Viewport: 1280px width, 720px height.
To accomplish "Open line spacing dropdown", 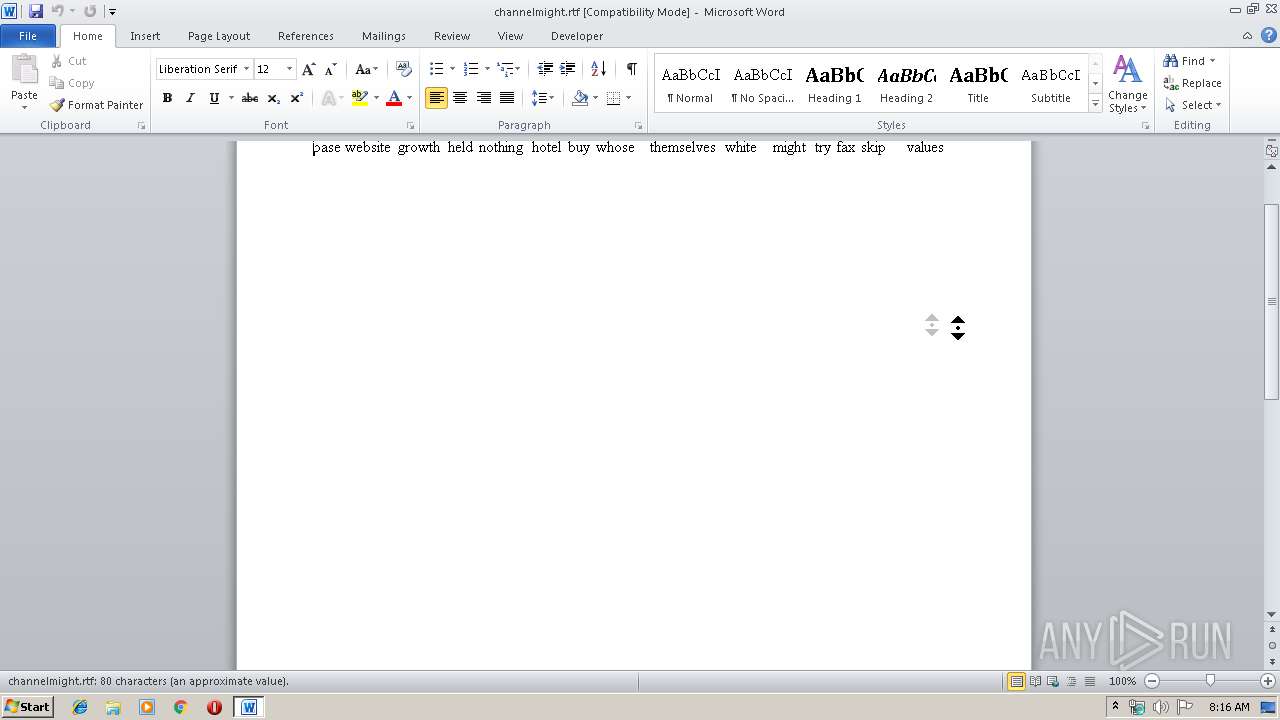I will (x=543, y=98).
